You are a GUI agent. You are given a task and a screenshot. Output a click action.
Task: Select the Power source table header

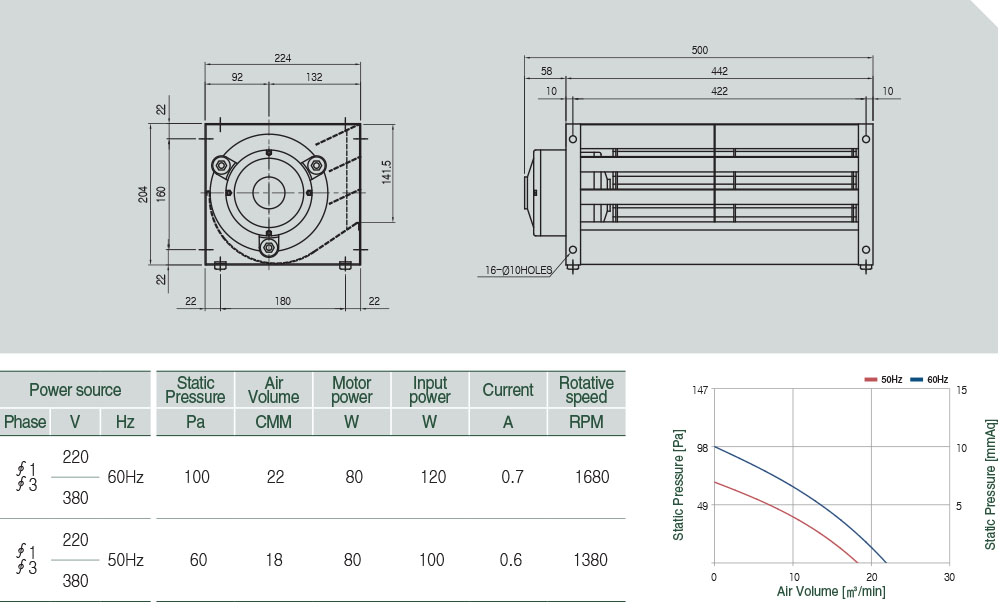(75, 390)
